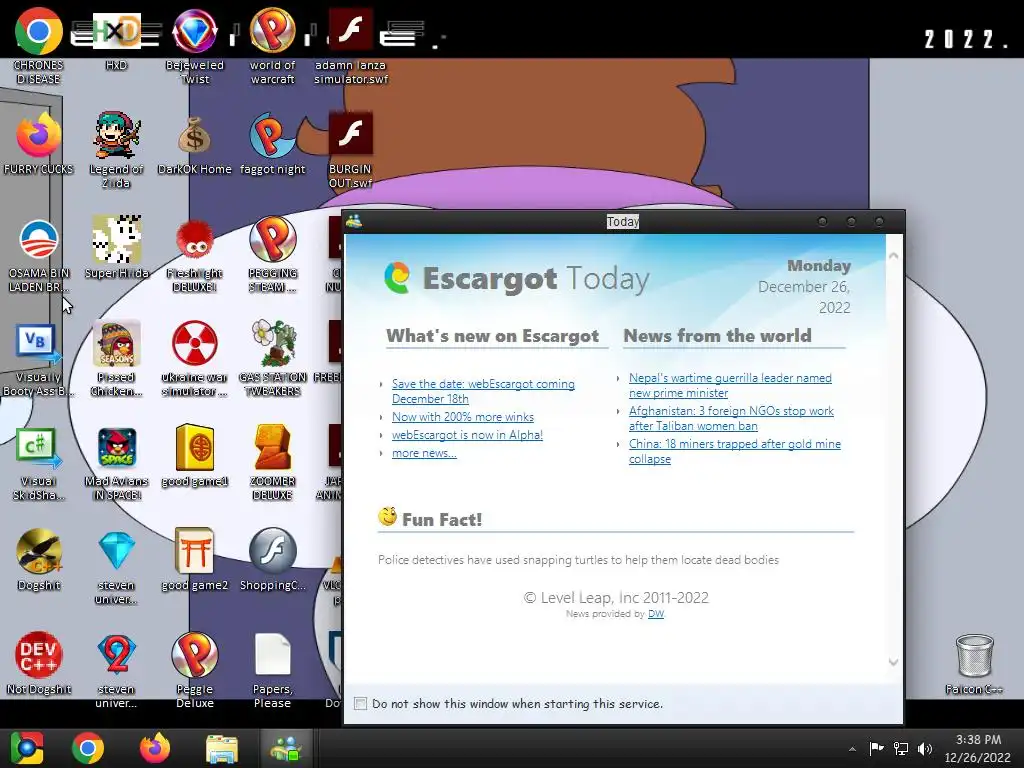1024x768 pixels.
Task: Click the volume speaker tray icon
Action: [925, 748]
